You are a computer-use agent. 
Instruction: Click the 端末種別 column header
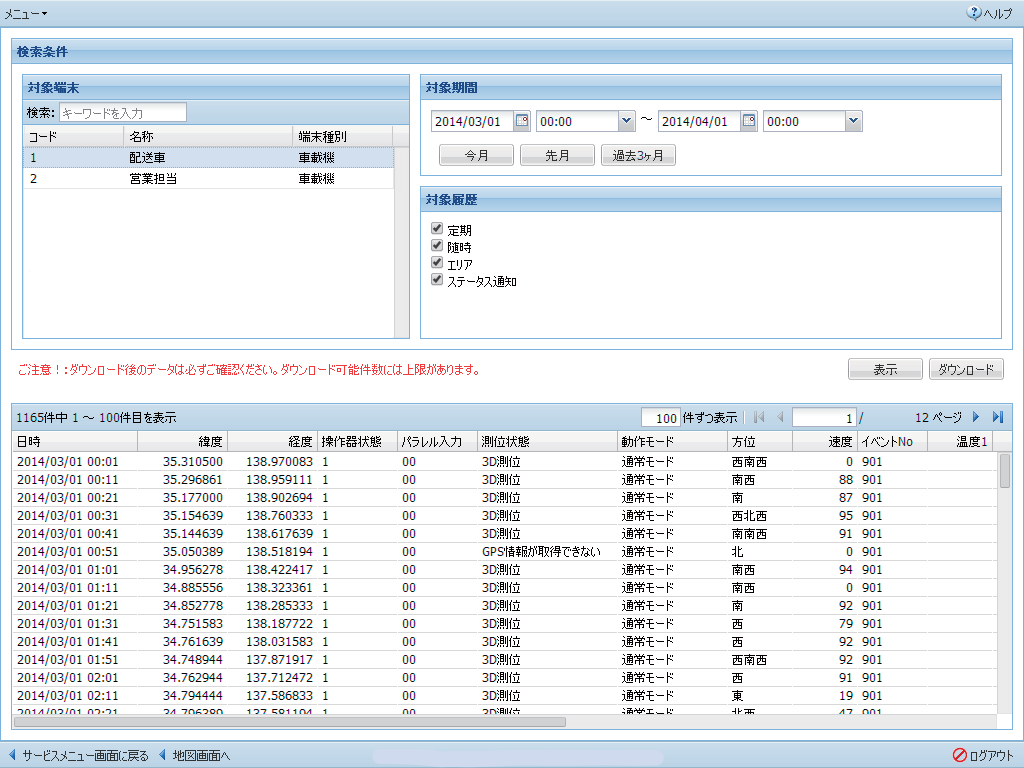342,136
